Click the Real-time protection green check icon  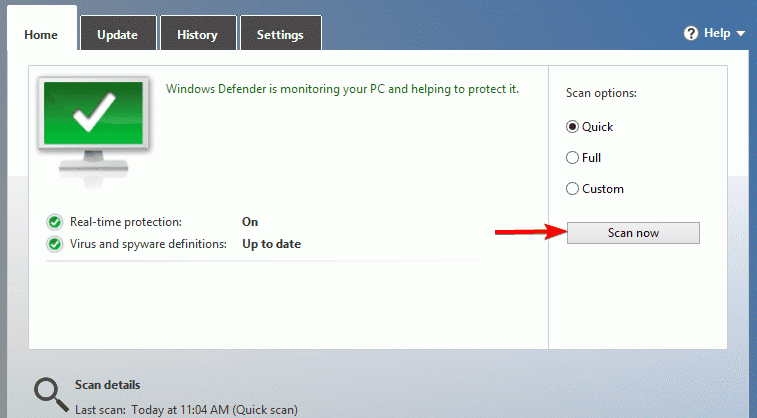click(54, 222)
